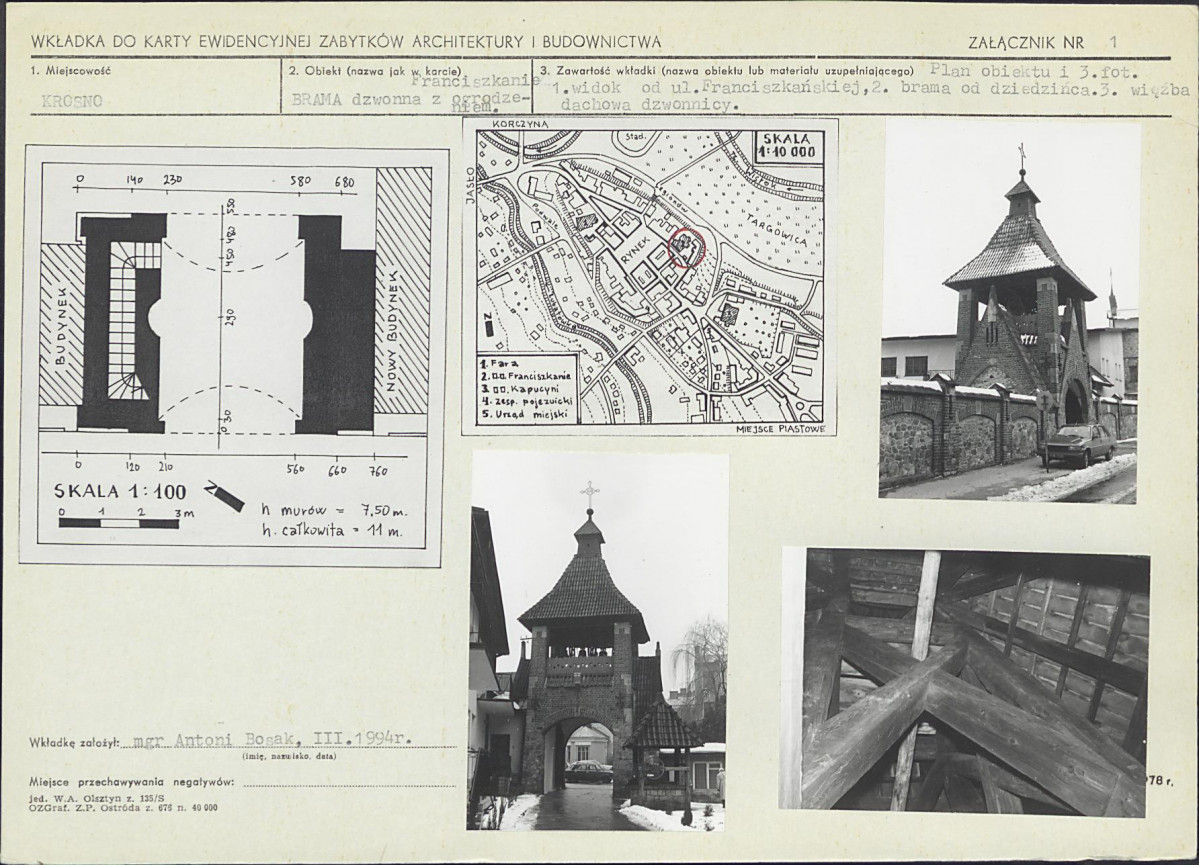
Task: Click the SKALA 1:10 000 box on map
Action: [789, 146]
